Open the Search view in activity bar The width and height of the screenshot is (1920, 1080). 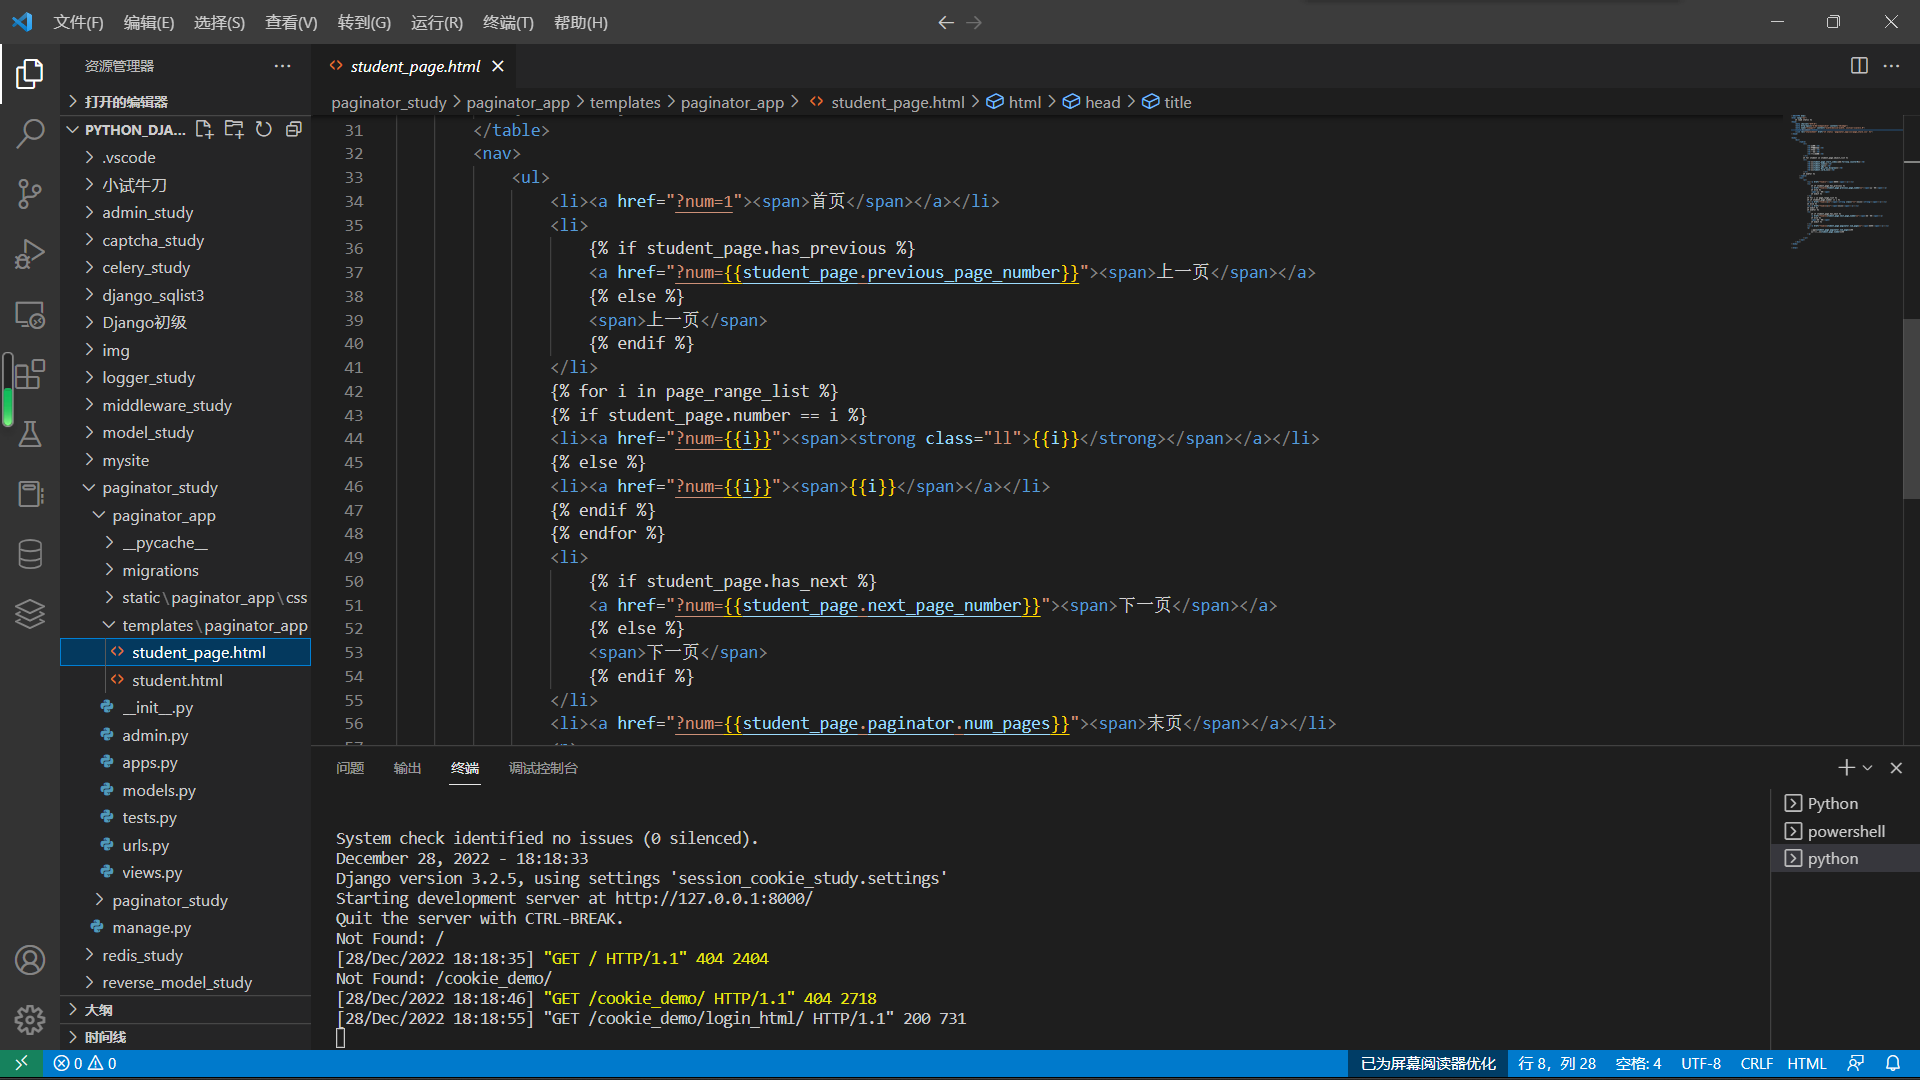(30, 133)
